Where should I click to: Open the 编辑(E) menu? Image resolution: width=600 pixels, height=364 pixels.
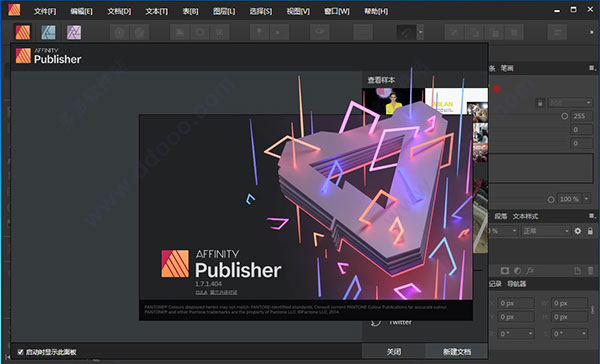tap(81, 11)
